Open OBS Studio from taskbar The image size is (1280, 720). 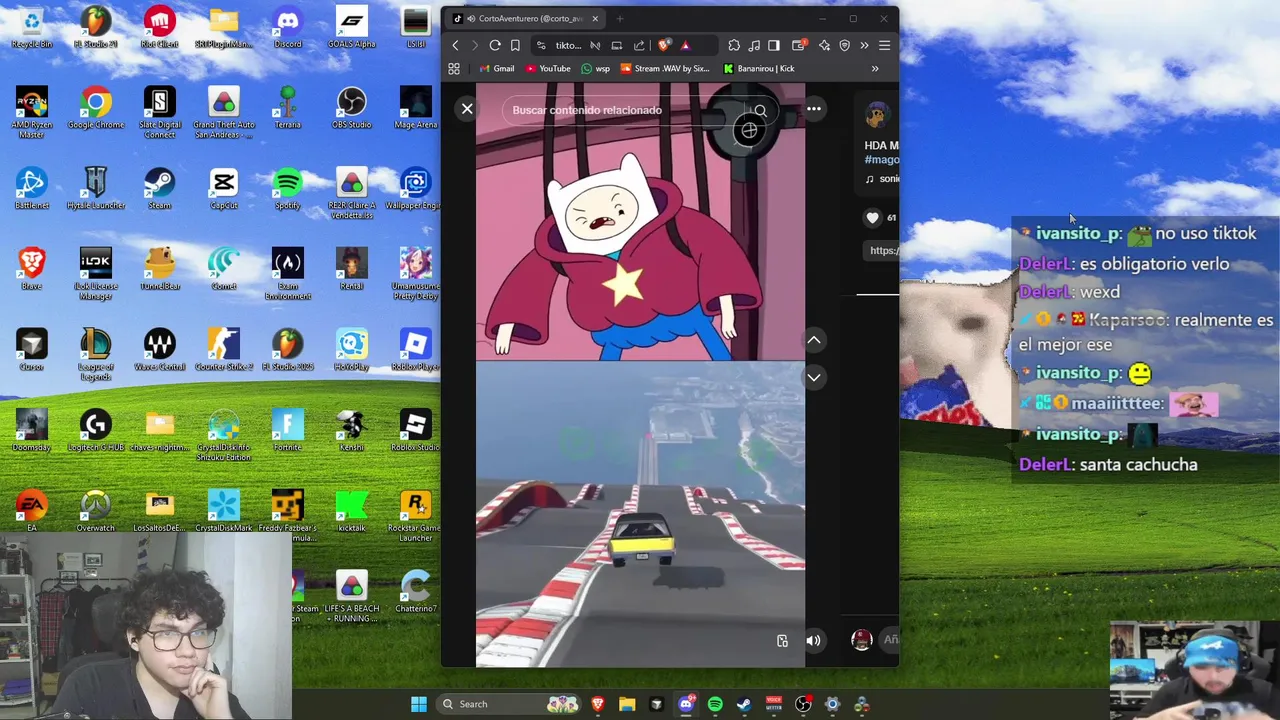[x=803, y=704]
